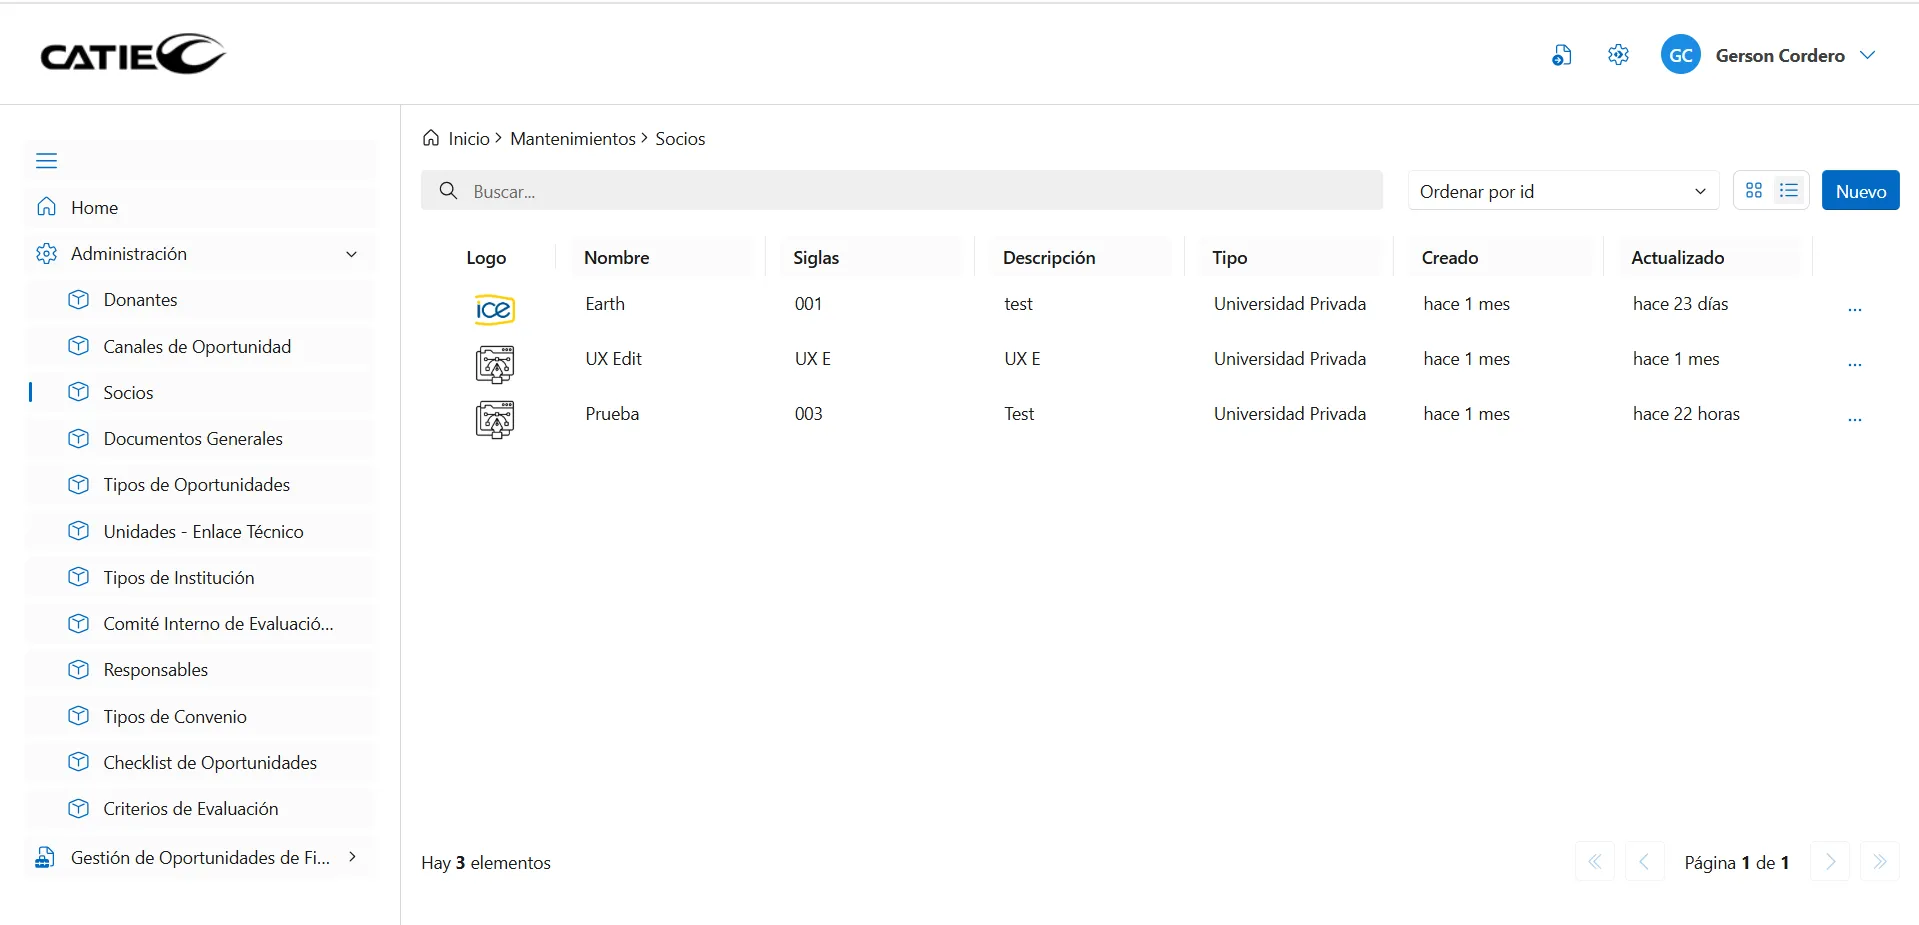Image resolution: width=1919 pixels, height=925 pixels.
Task: Open three-dots menu for the Earth row
Action: click(x=1854, y=310)
